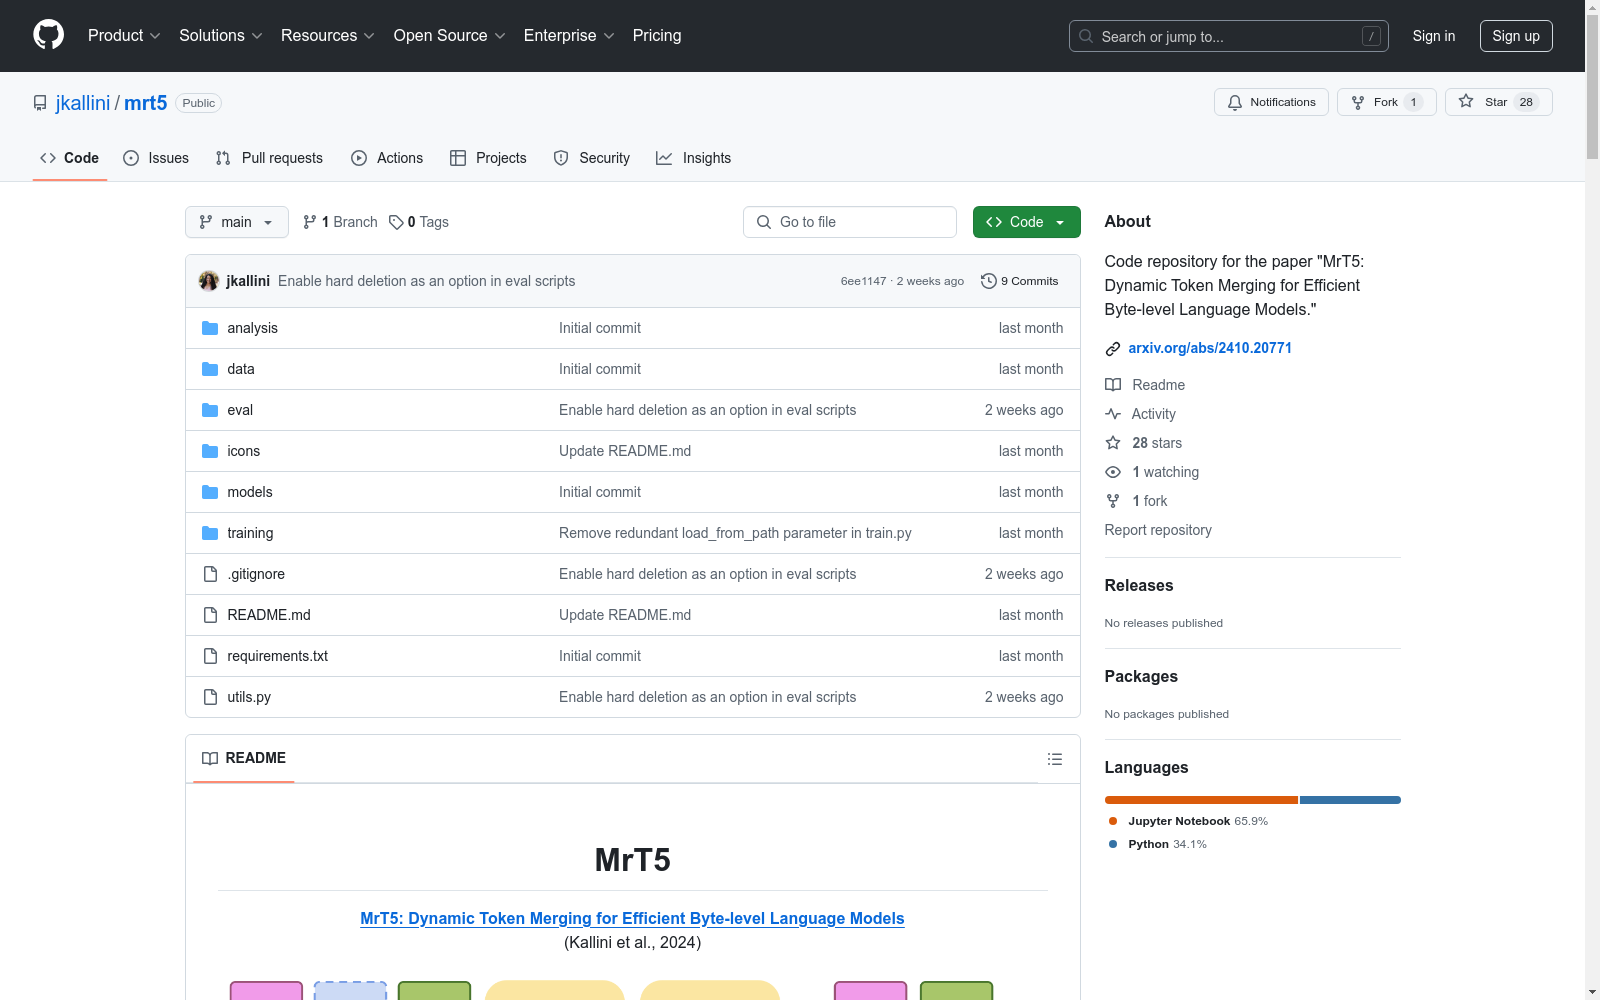Click commit hash 6ee1147
The width and height of the screenshot is (1600, 1000).
coord(863,281)
